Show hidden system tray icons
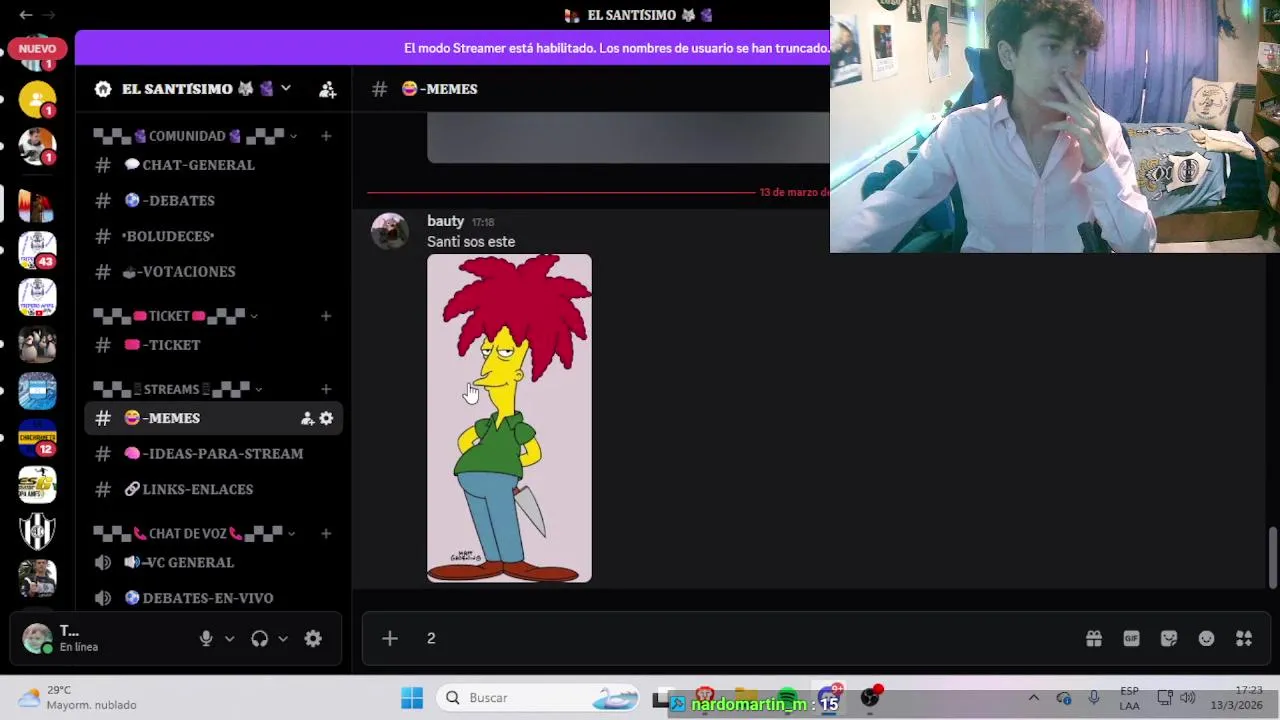Viewport: 1280px width, 720px height. pos(1033,698)
